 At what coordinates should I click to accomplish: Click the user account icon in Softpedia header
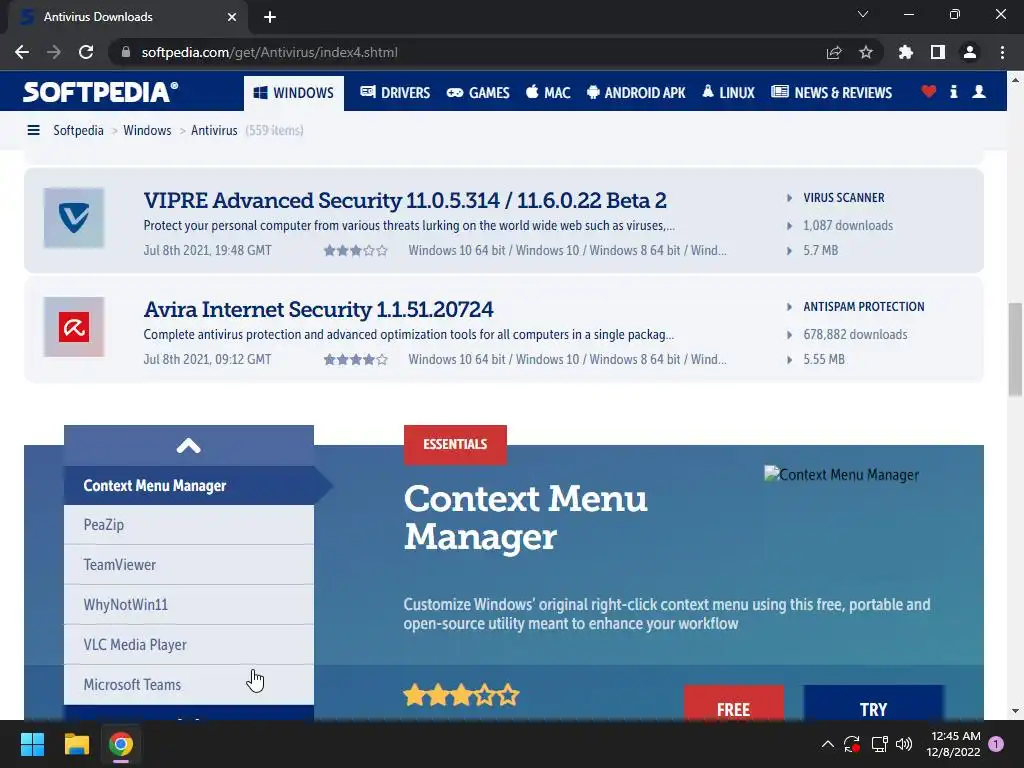[x=979, y=91]
